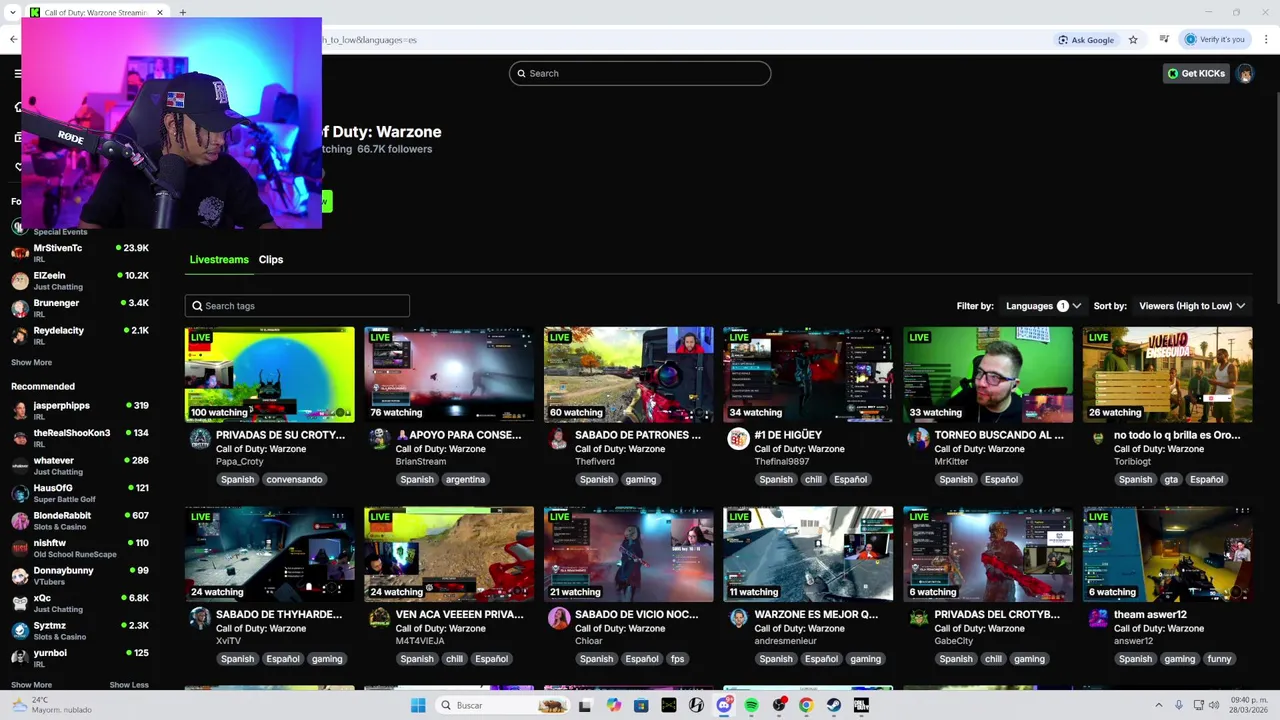
Task: Open the stream title SABADO DE PATRONES
Action: (x=638, y=435)
